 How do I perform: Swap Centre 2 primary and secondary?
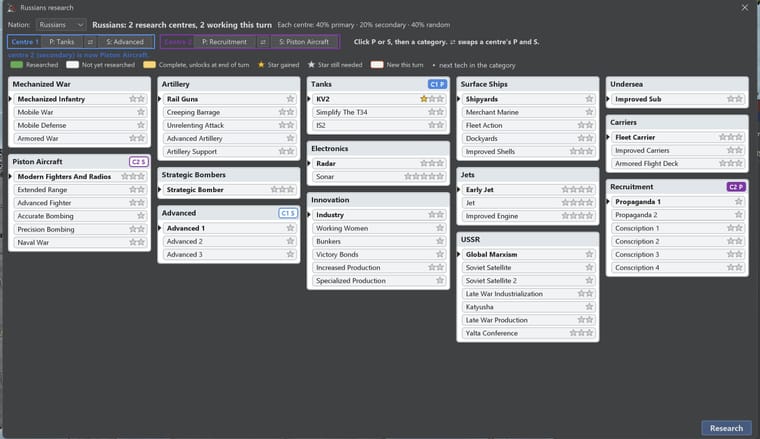(x=263, y=42)
